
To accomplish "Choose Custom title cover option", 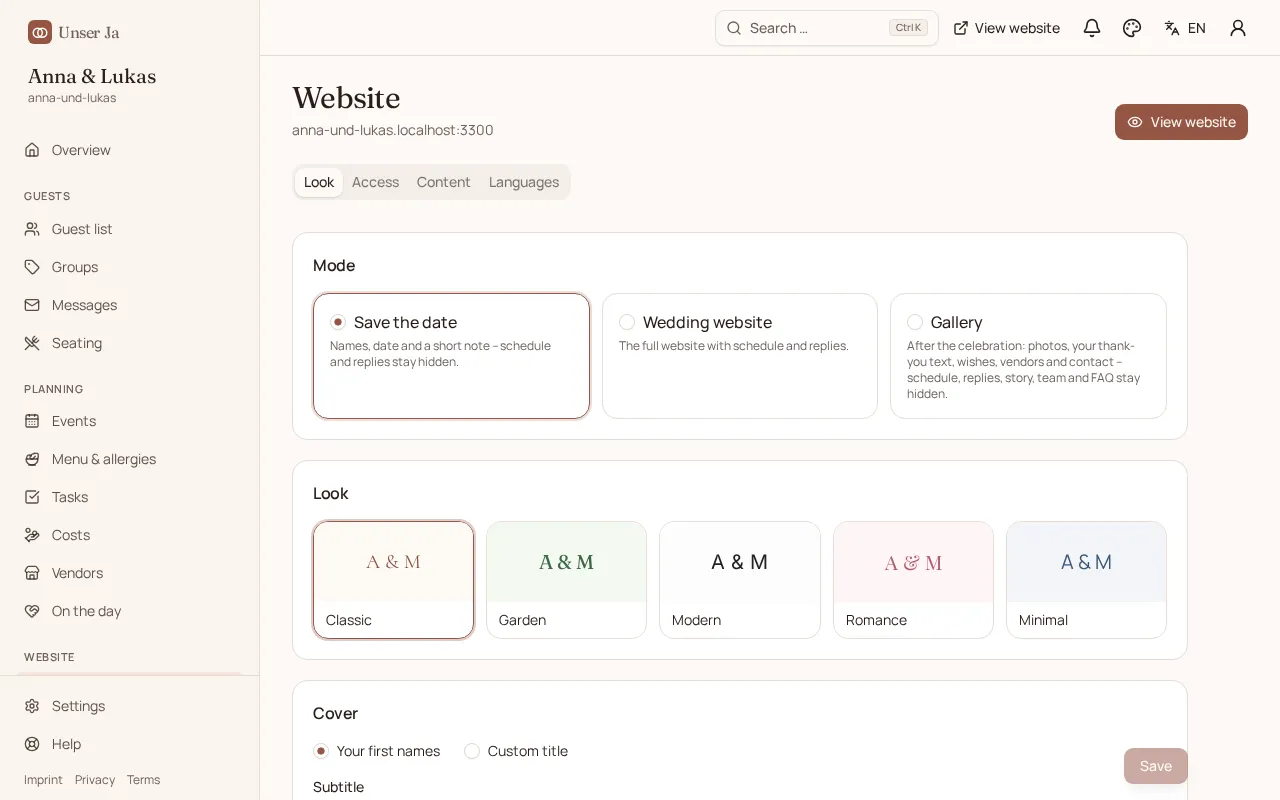I will click(516, 751).
